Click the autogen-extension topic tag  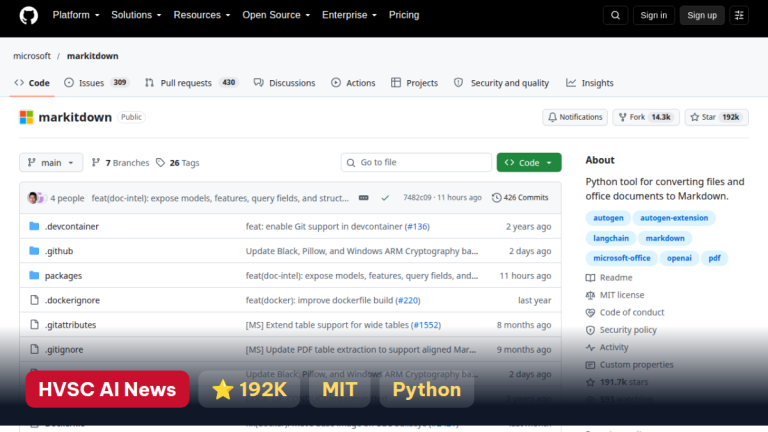pos(674,218)
